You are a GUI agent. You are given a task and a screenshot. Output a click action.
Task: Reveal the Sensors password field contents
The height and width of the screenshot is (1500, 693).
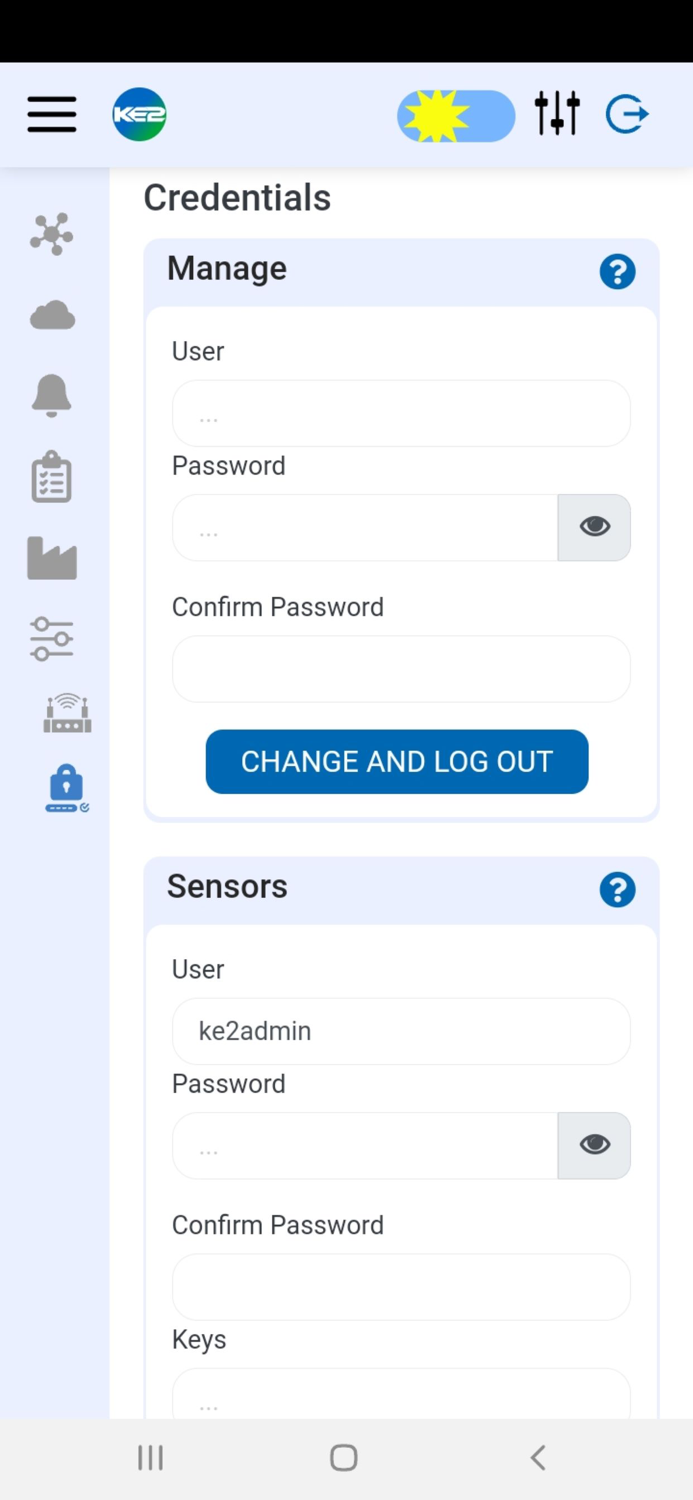pyautogui.click(x=594, y=1144)
